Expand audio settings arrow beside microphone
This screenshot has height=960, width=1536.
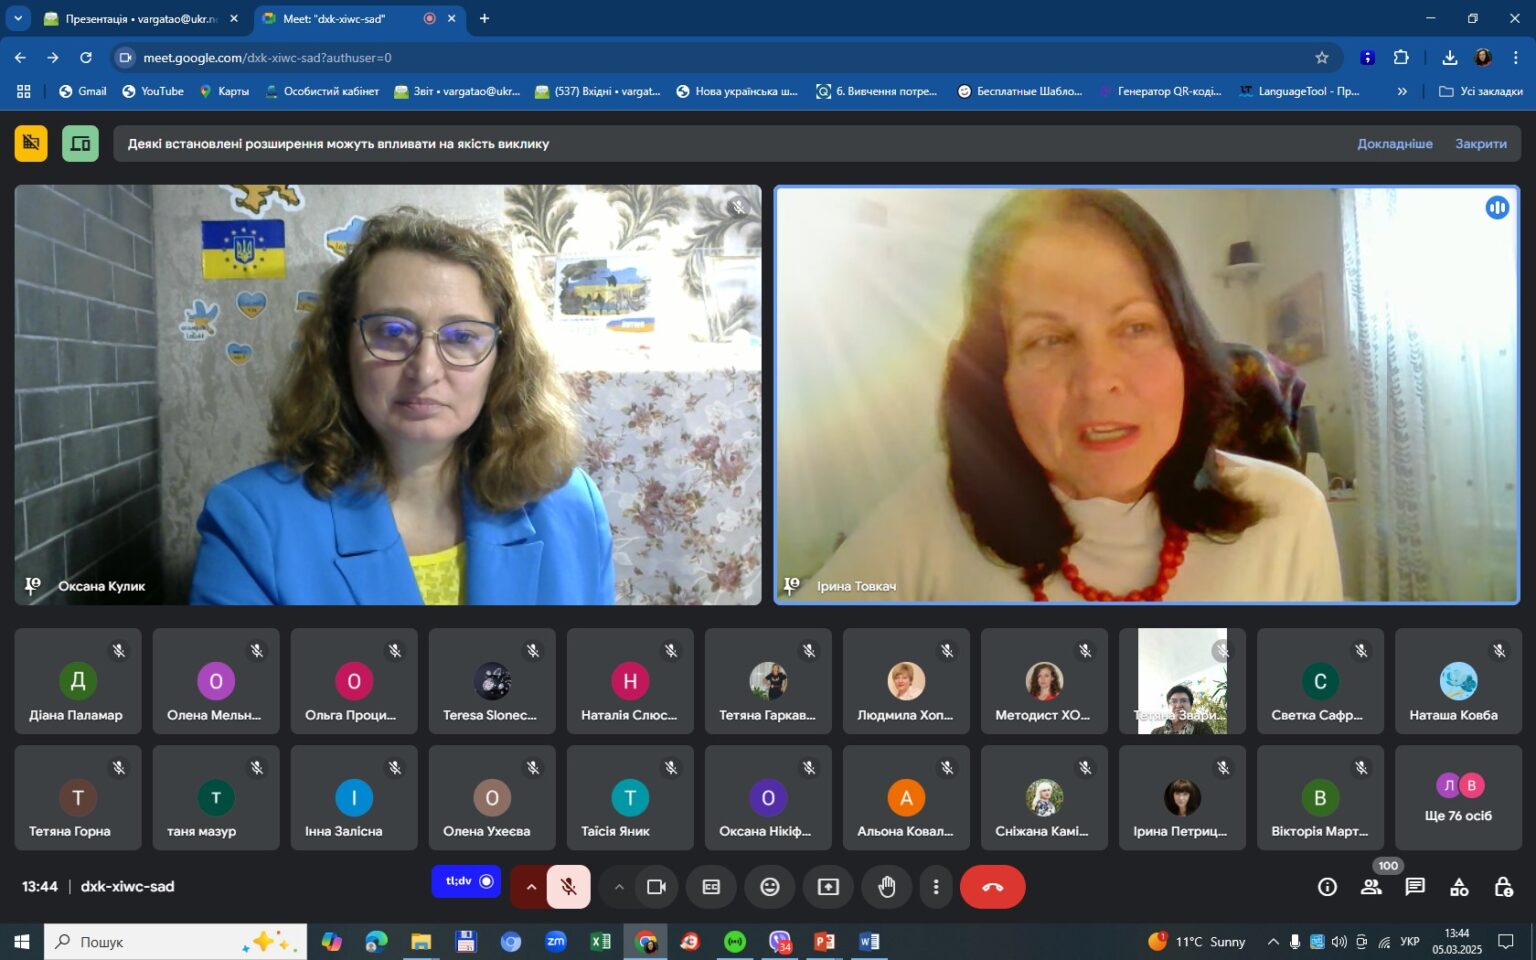531,887
